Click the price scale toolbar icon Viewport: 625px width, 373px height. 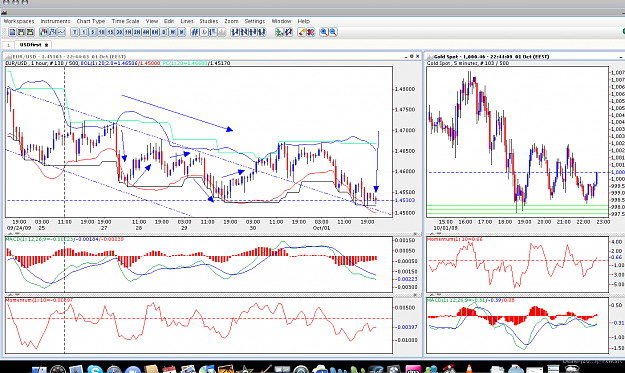pos(212,32)
